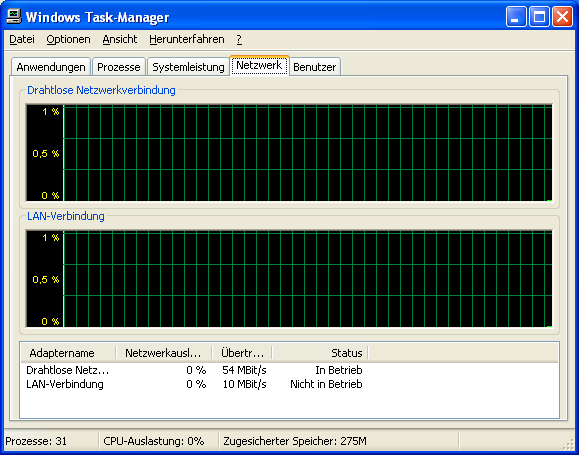The width and height of the screenshot is (579, 455).
Task: Click the Task-Manager title bar icon
Action: [x=14, y=17]
